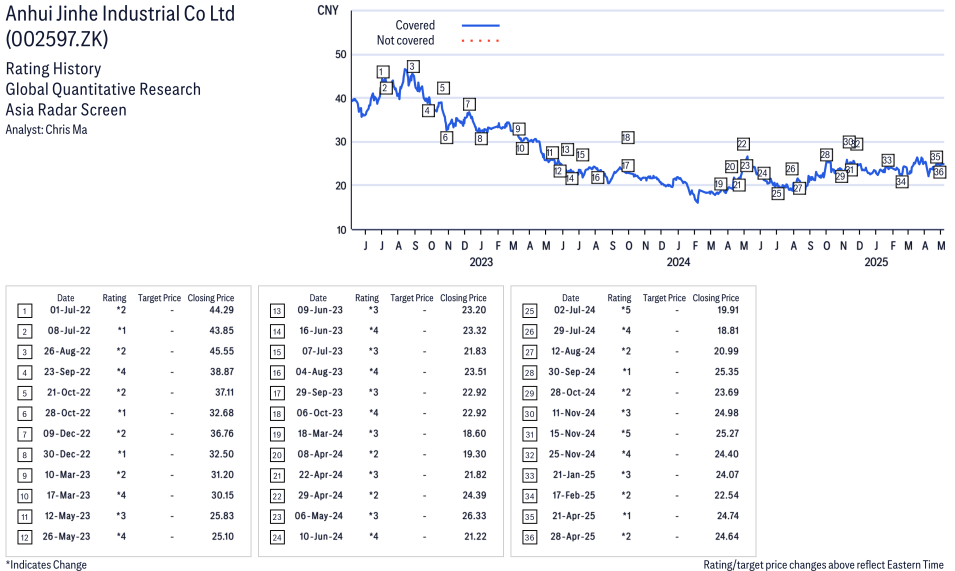Click chart marker 1 on the price line

click(382, 72)
